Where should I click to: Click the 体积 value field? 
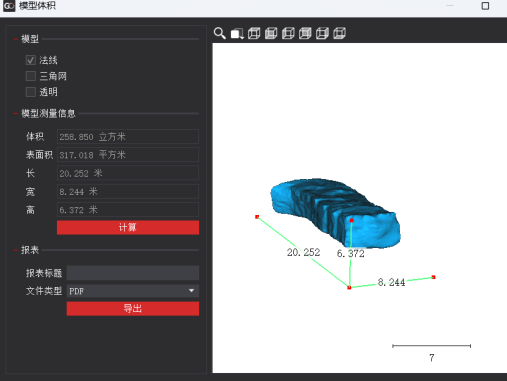tap(128, 137)
